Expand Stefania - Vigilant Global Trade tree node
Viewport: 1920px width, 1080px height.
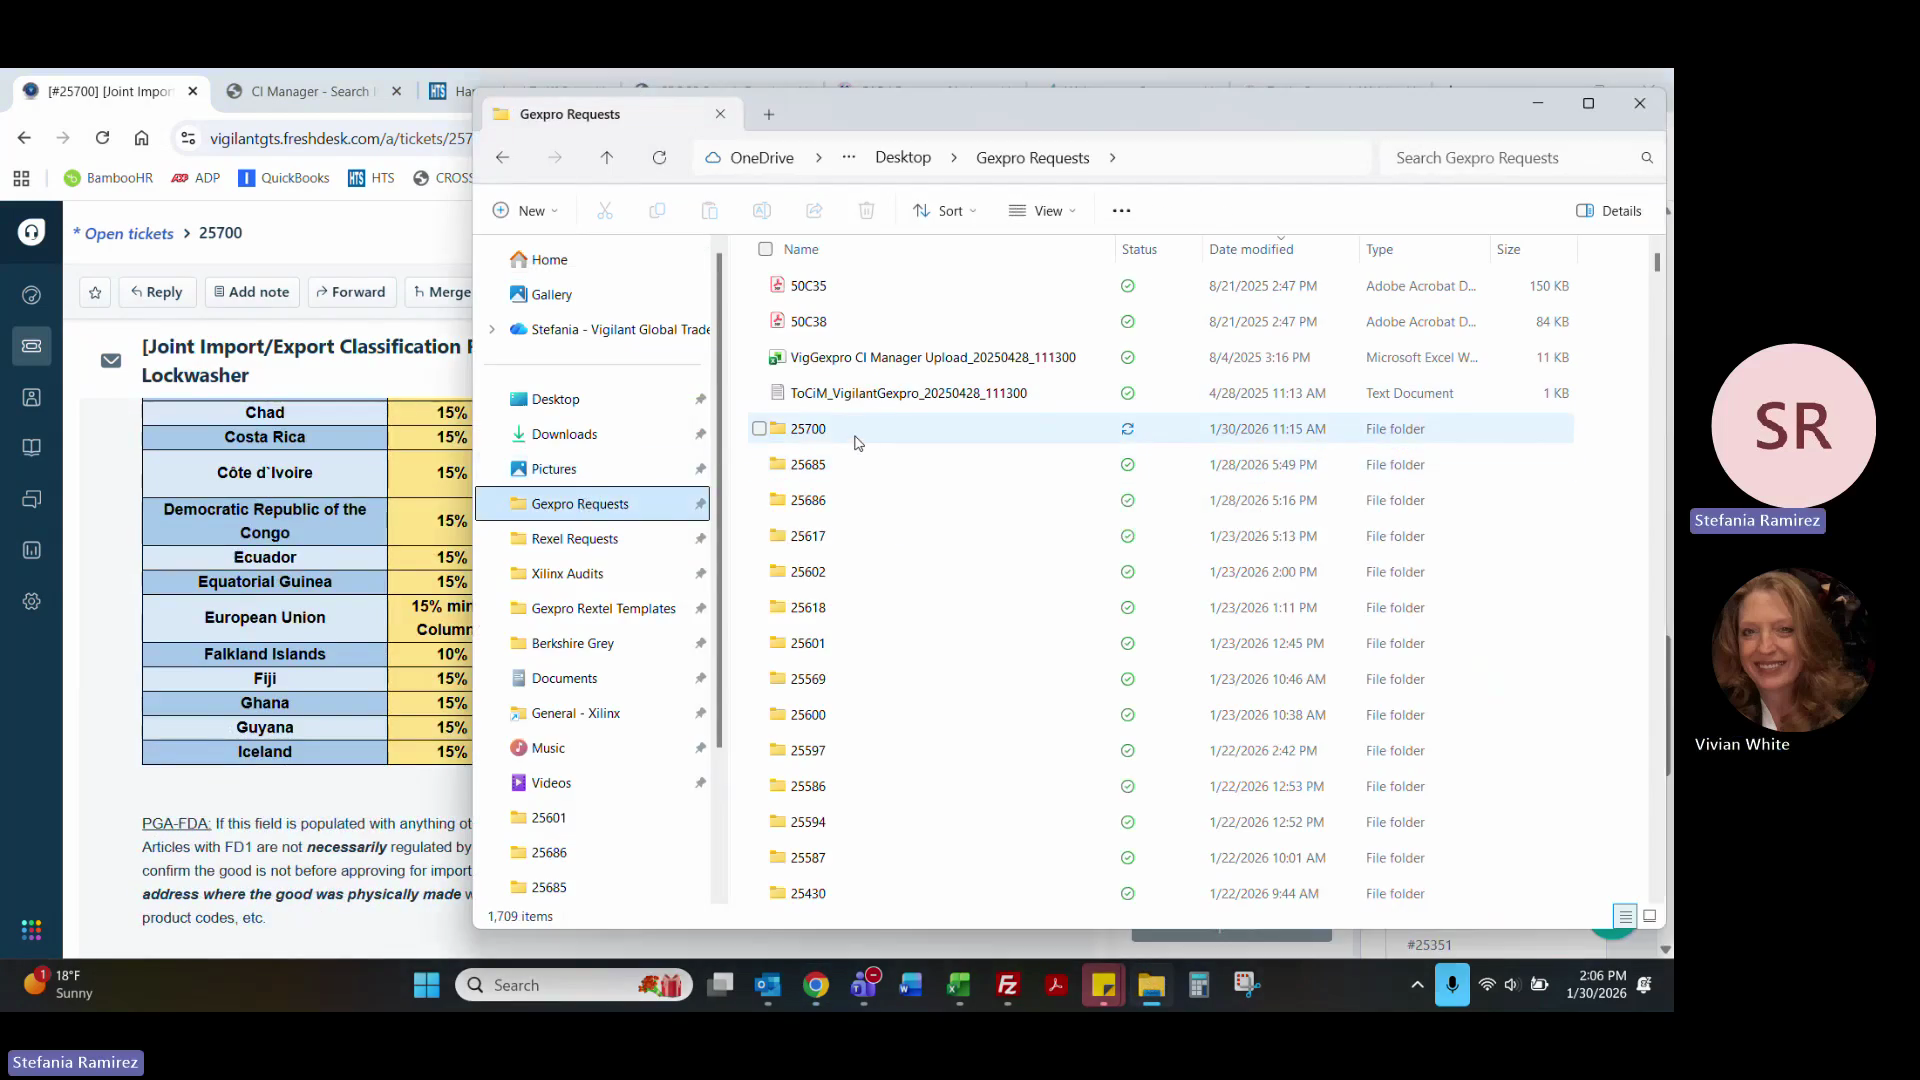(x=492, y=329)
